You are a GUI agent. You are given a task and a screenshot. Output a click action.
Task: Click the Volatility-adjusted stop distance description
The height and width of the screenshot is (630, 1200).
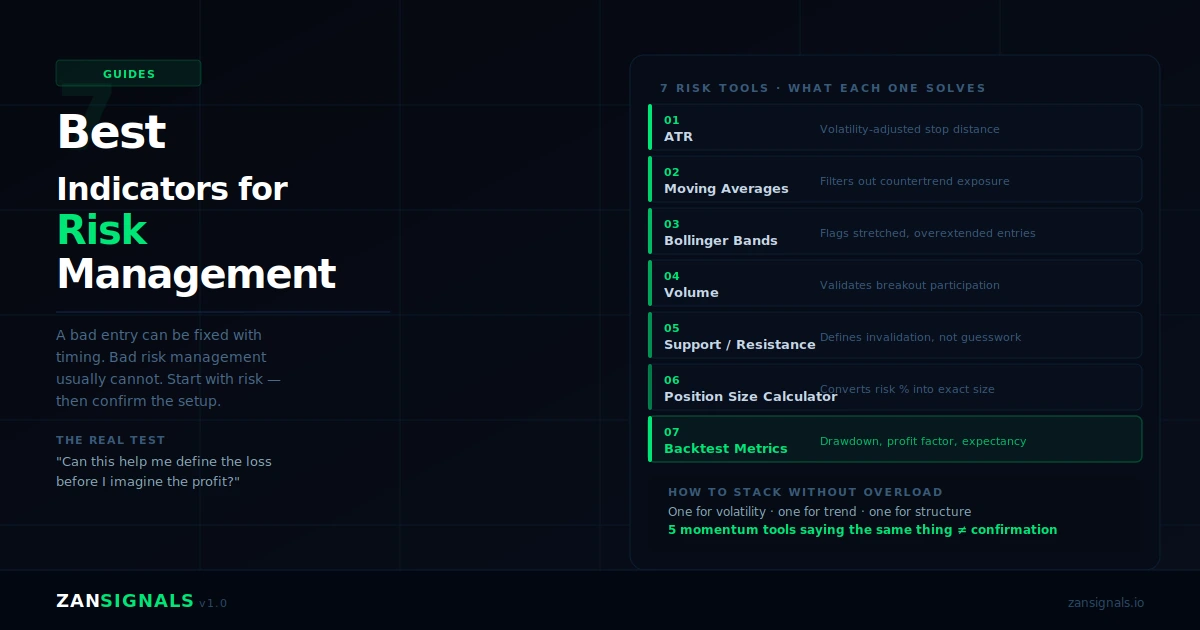[909, 129]
